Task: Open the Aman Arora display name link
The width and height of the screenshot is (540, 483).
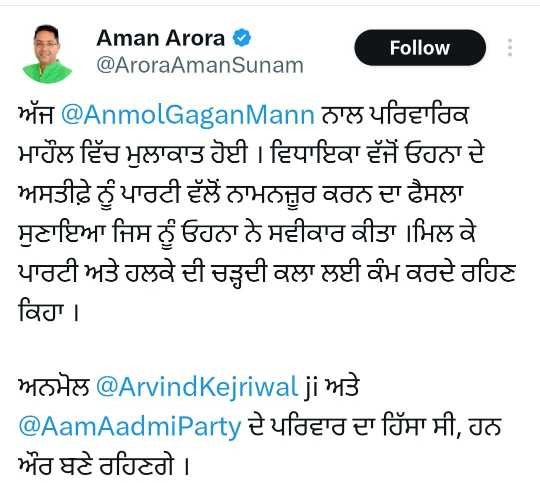Action: pyautogui.click(x=160, y=38)
